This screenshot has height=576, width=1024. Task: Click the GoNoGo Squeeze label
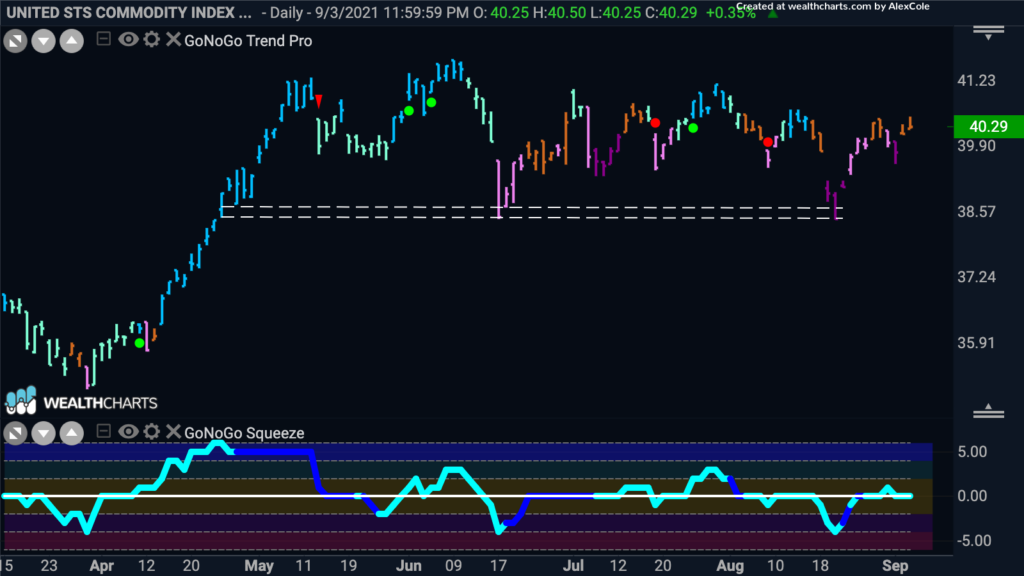click(244, 433)
